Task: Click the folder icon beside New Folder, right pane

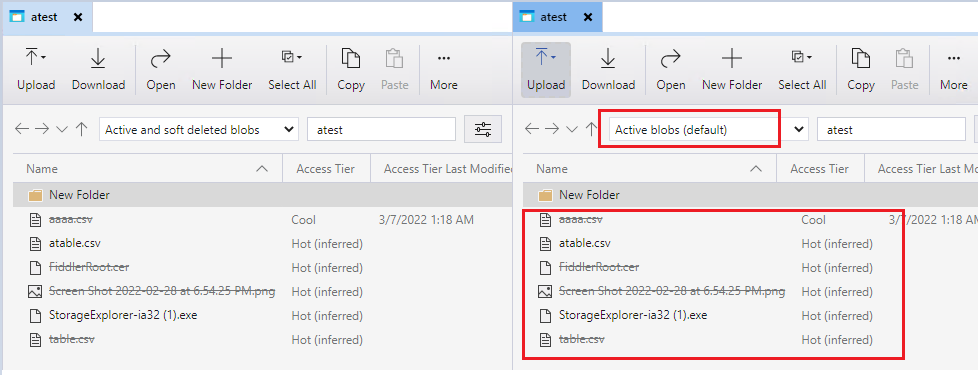Action: pos(545,195)
